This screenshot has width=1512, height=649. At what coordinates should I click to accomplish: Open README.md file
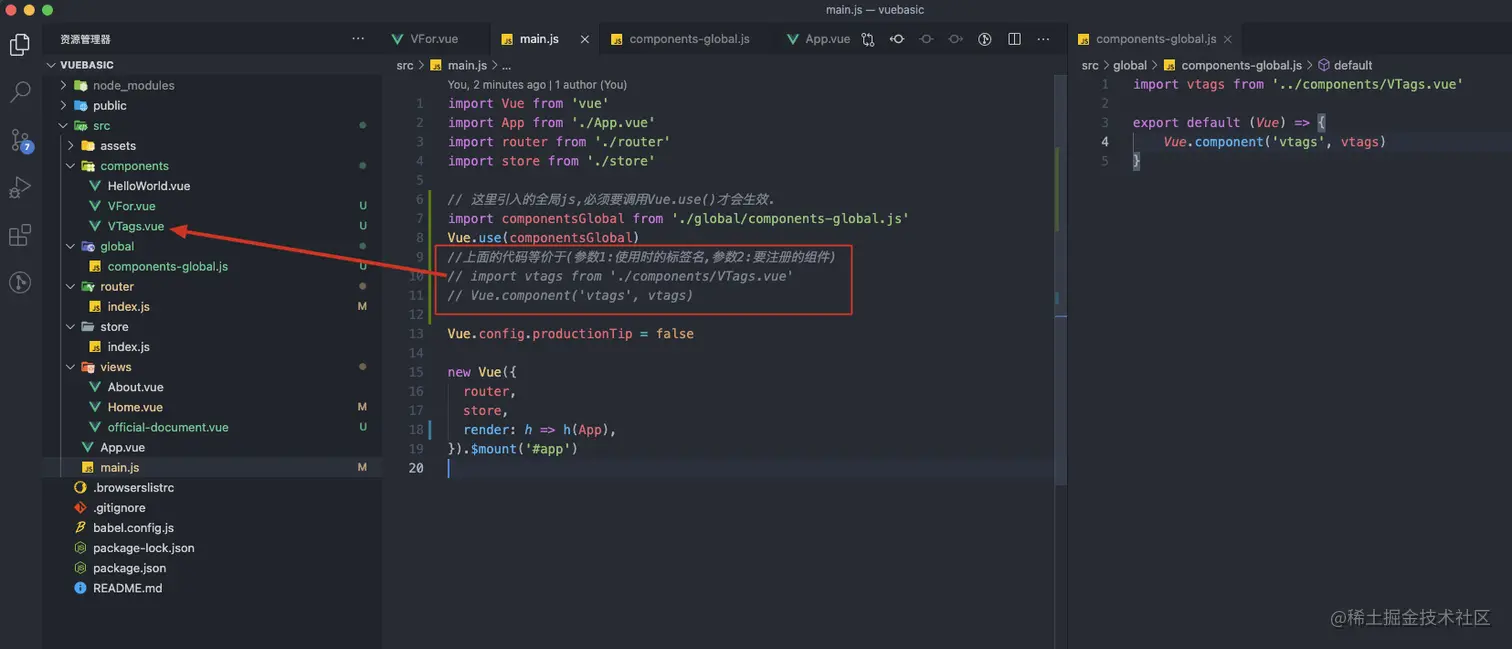128,588
